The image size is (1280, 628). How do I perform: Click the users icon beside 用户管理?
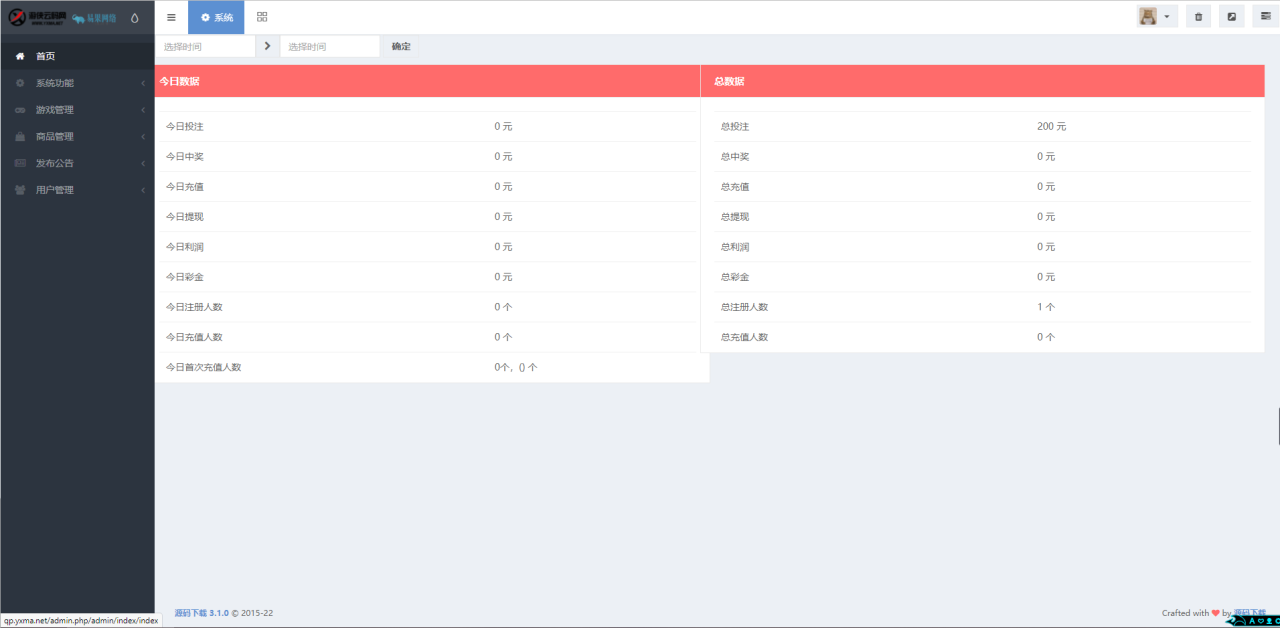19,190
